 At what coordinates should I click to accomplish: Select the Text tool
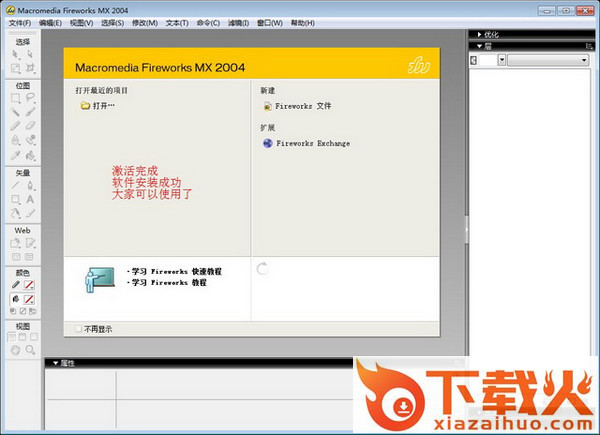(x=30, y=199)
